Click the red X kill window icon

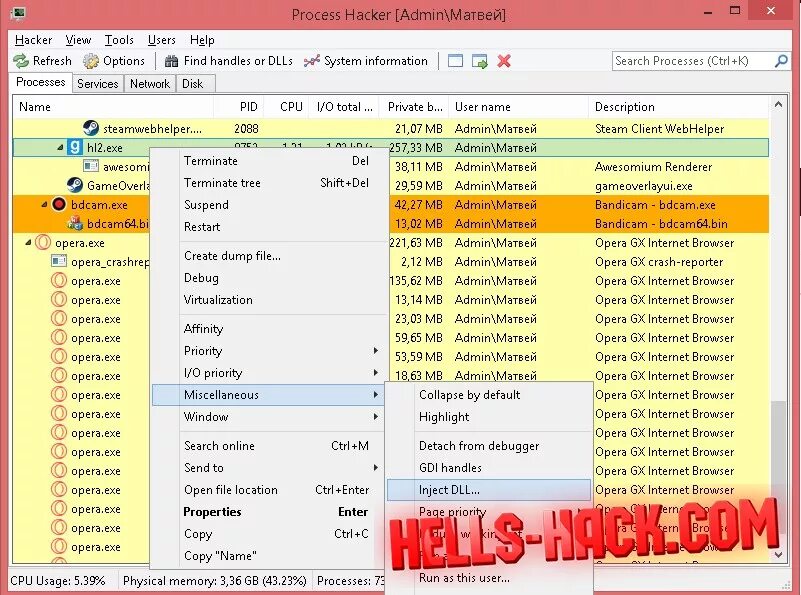point(504,61)
